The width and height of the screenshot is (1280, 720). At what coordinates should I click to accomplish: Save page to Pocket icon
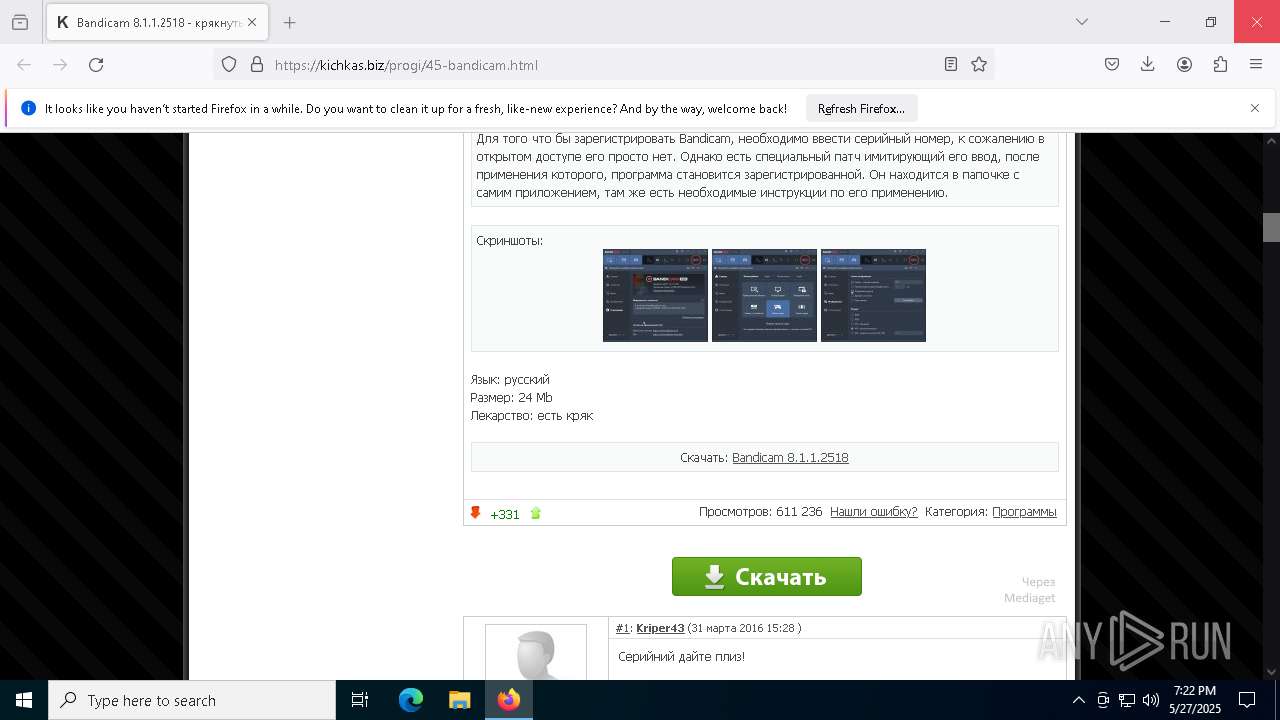click(x=1112, y=65)
